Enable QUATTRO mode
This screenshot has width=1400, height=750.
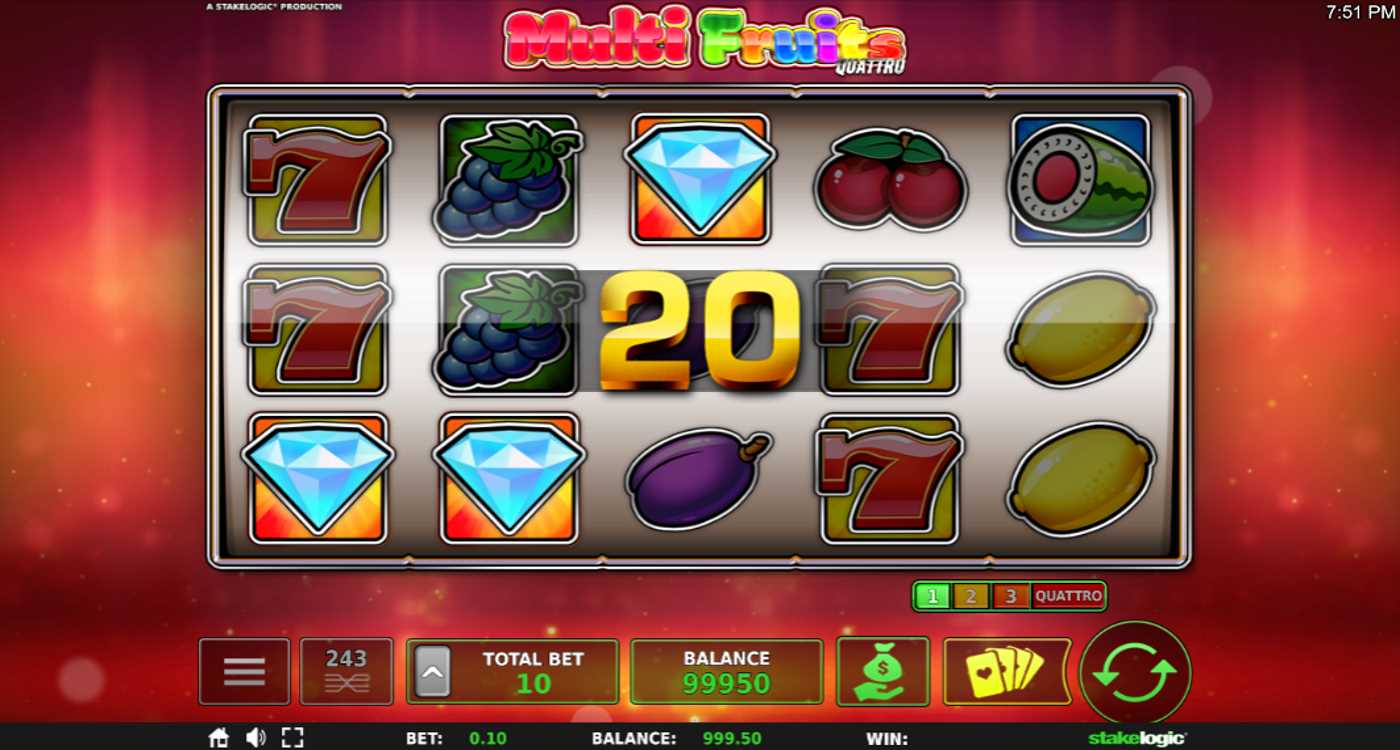point(1068,596)
